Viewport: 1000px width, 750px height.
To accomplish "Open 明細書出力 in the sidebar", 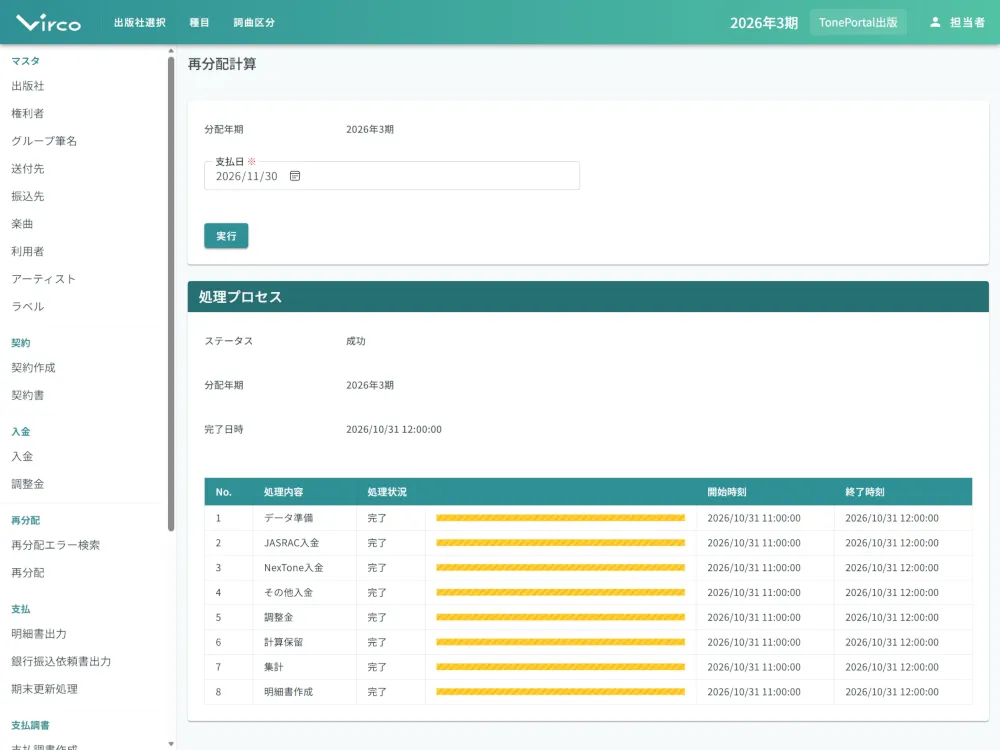I will [39, 634].
